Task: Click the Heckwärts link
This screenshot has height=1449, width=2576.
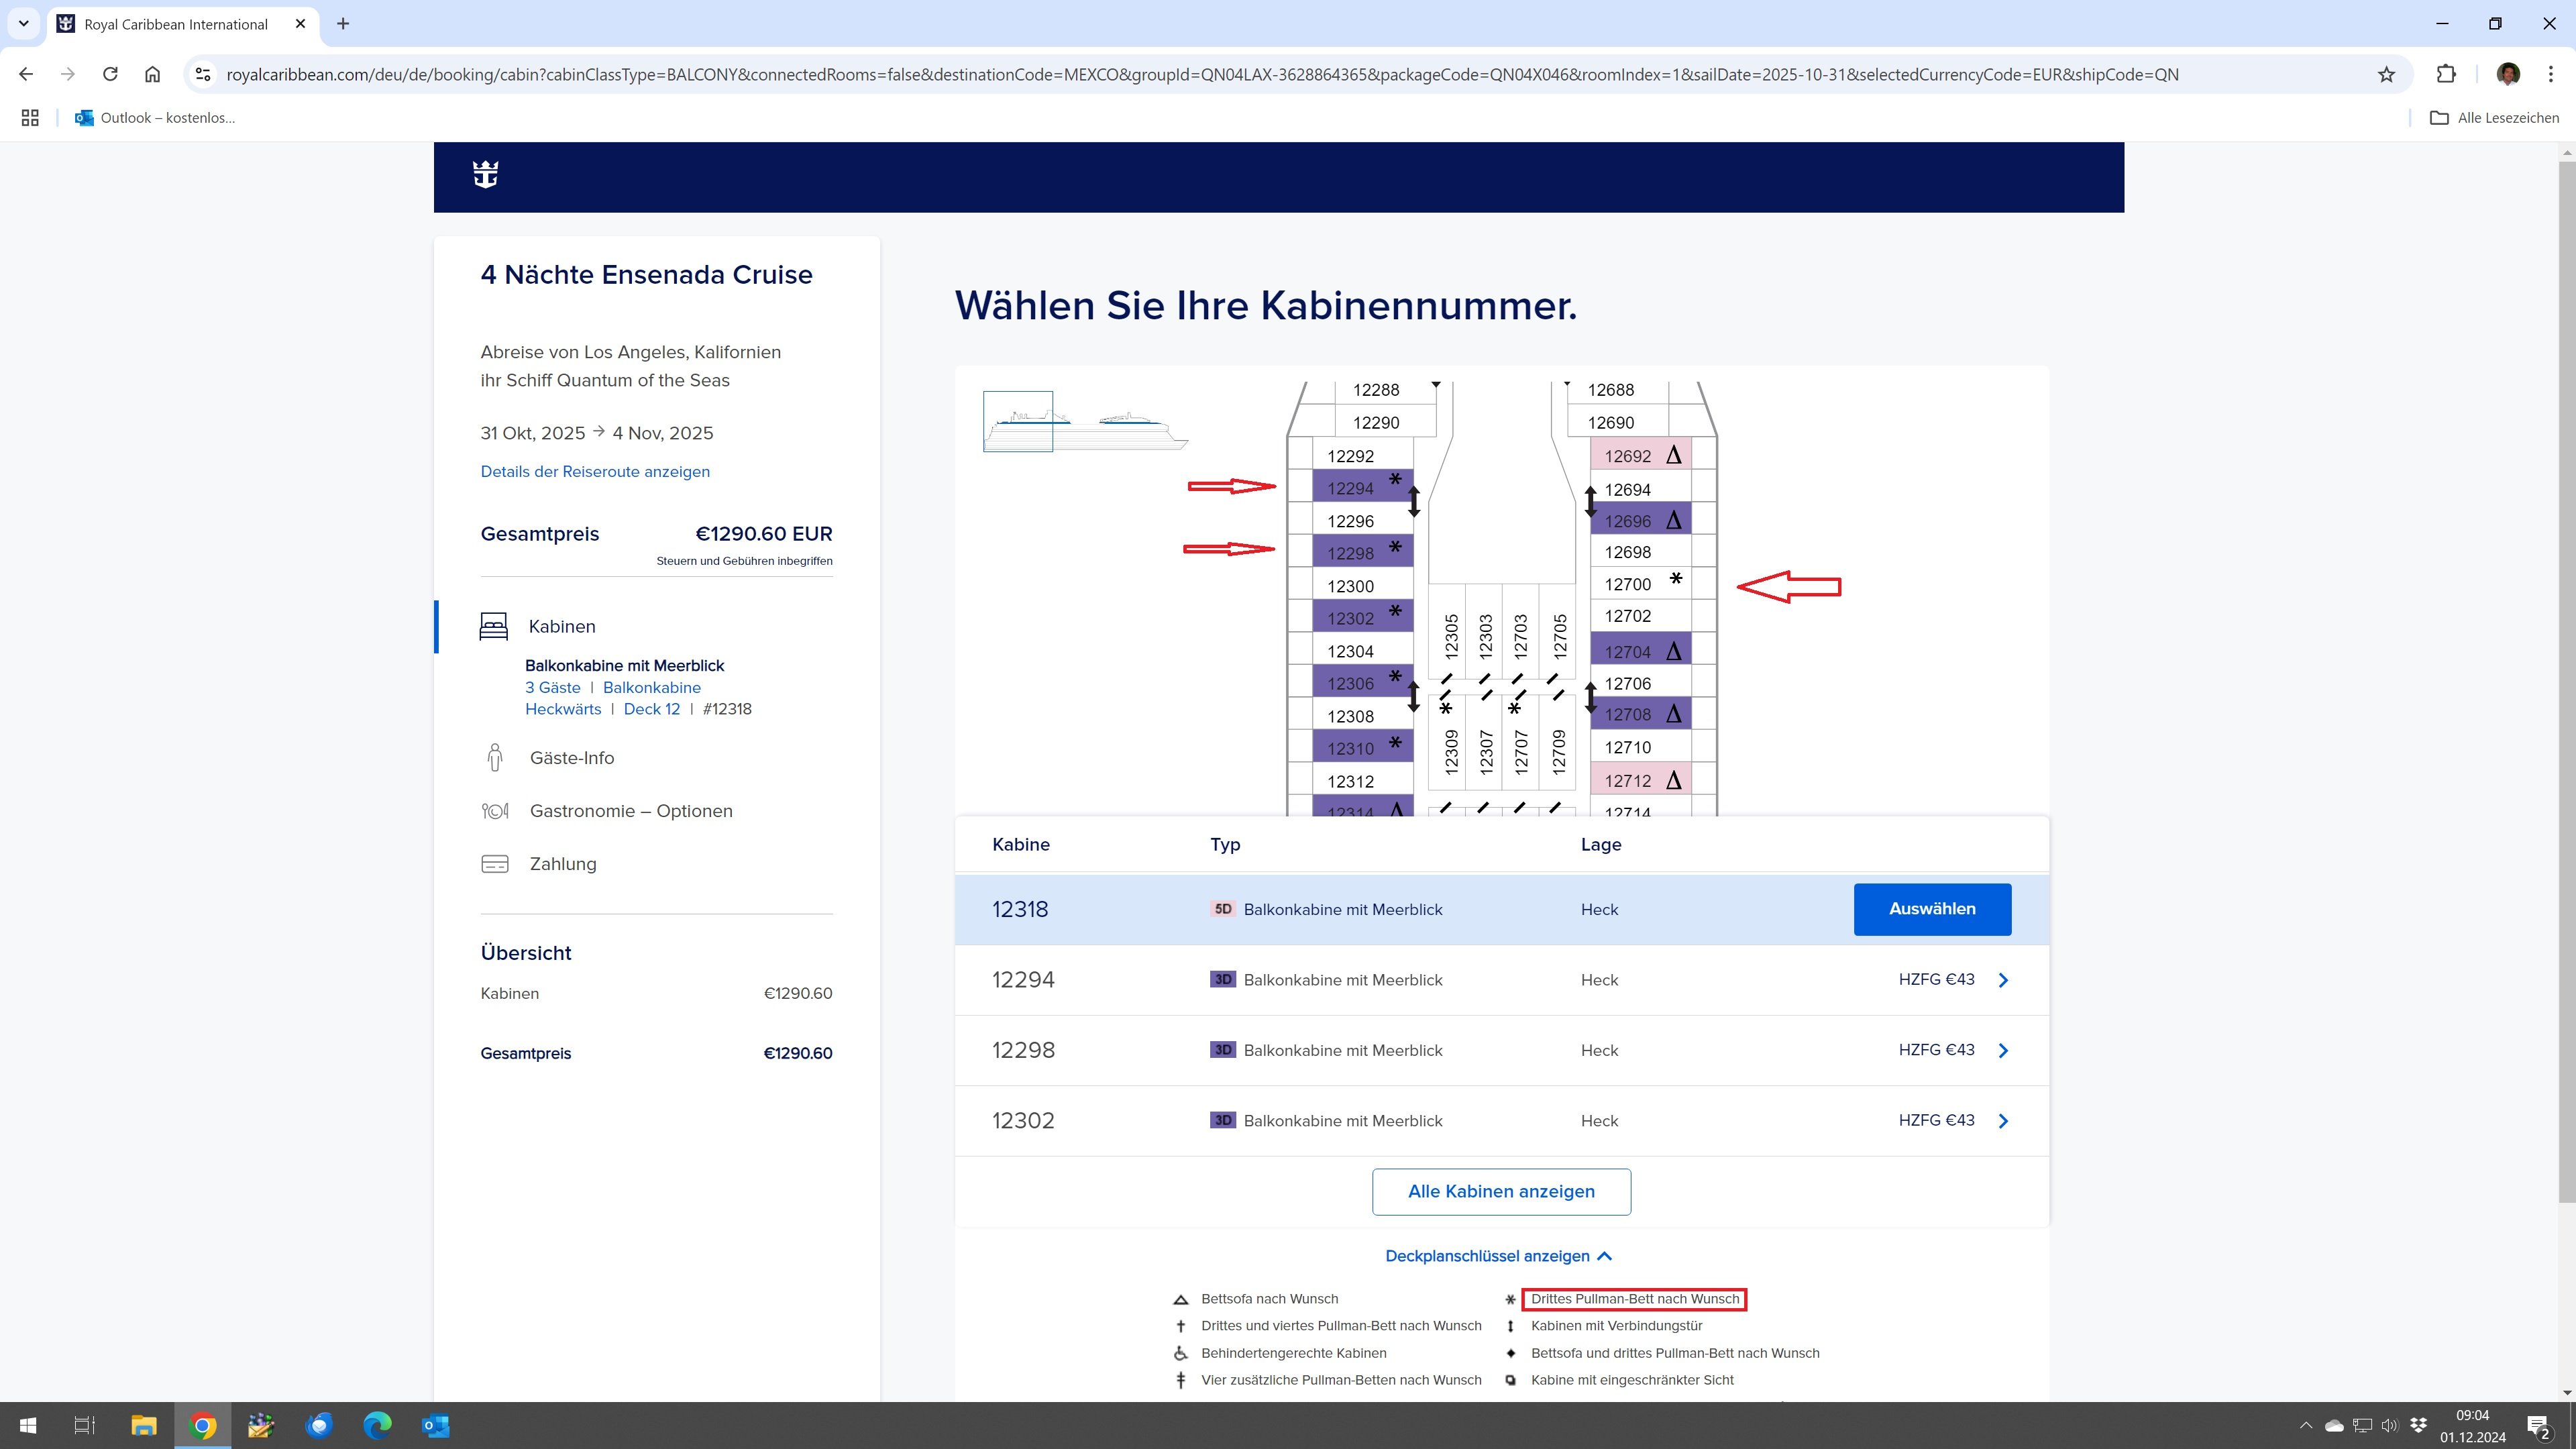Action: (563, 709)
